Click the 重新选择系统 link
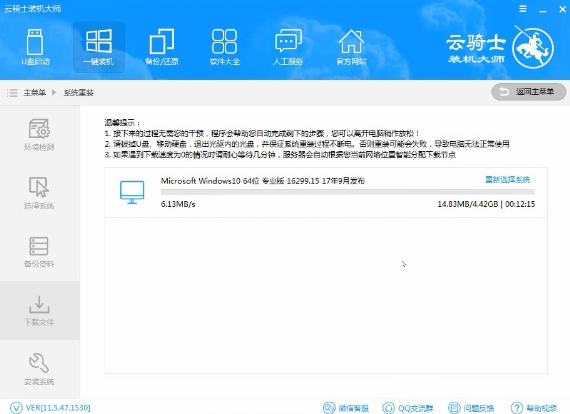This screenshot has height=414, width=570. (507, 179)
